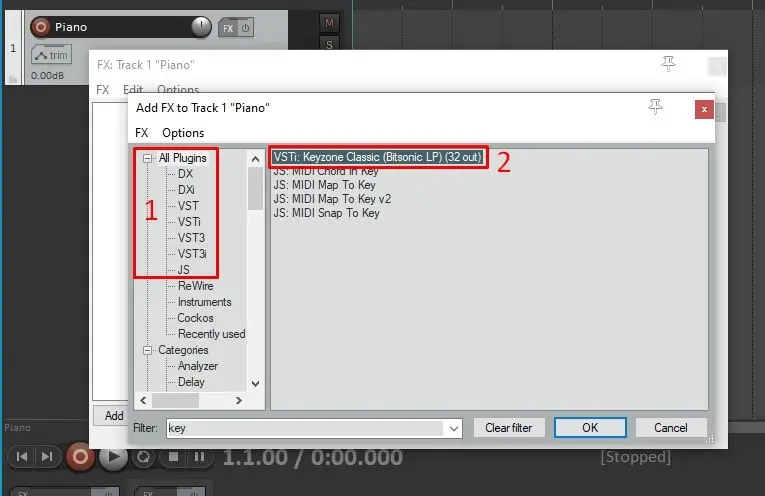Click the 1.1.00 / 0:00.000 time display
Image resolution: width=765 pixels, height=496 pixels.
(313, 457)
